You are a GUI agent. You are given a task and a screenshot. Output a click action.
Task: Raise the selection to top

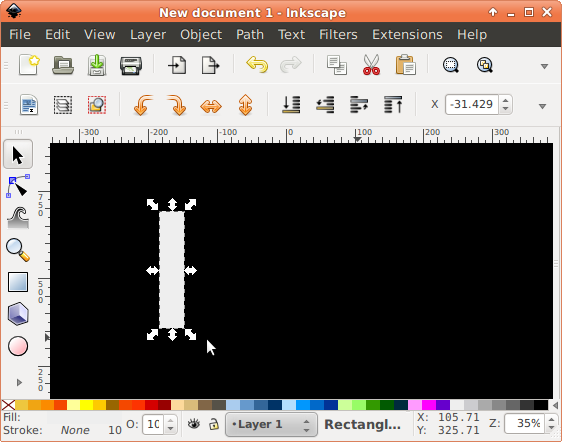coord(393,104)
